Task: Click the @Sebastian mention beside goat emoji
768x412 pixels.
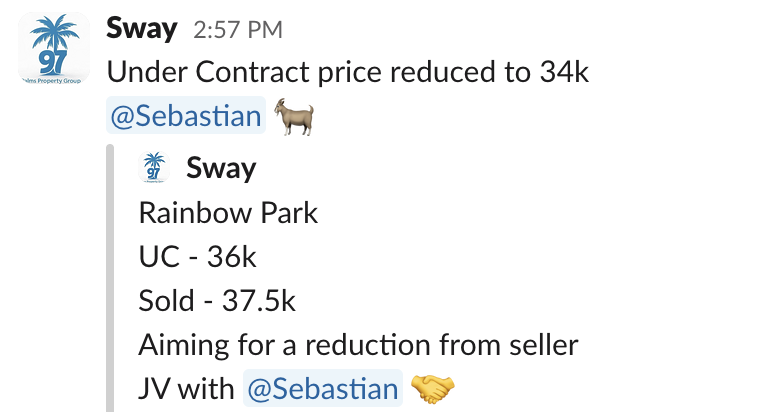Action: (x=186, y=116)
